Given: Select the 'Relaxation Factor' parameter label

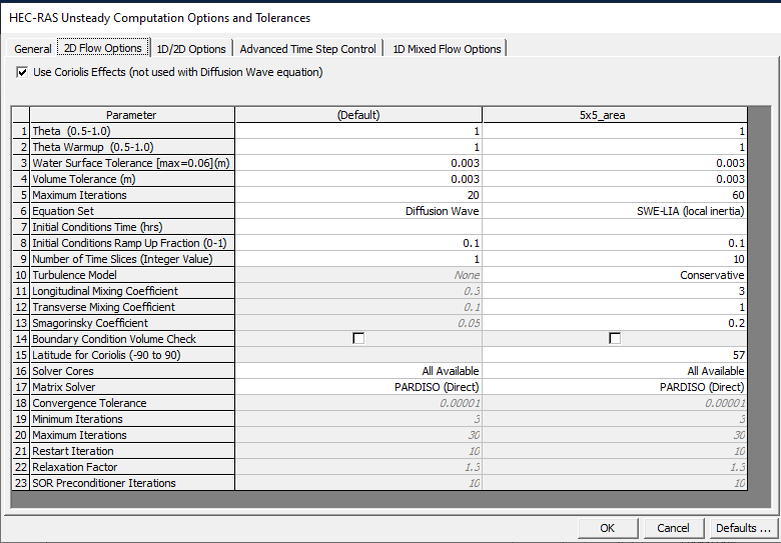Looking at the screenshot, I should pyautogui.click(x=131, y=467).
